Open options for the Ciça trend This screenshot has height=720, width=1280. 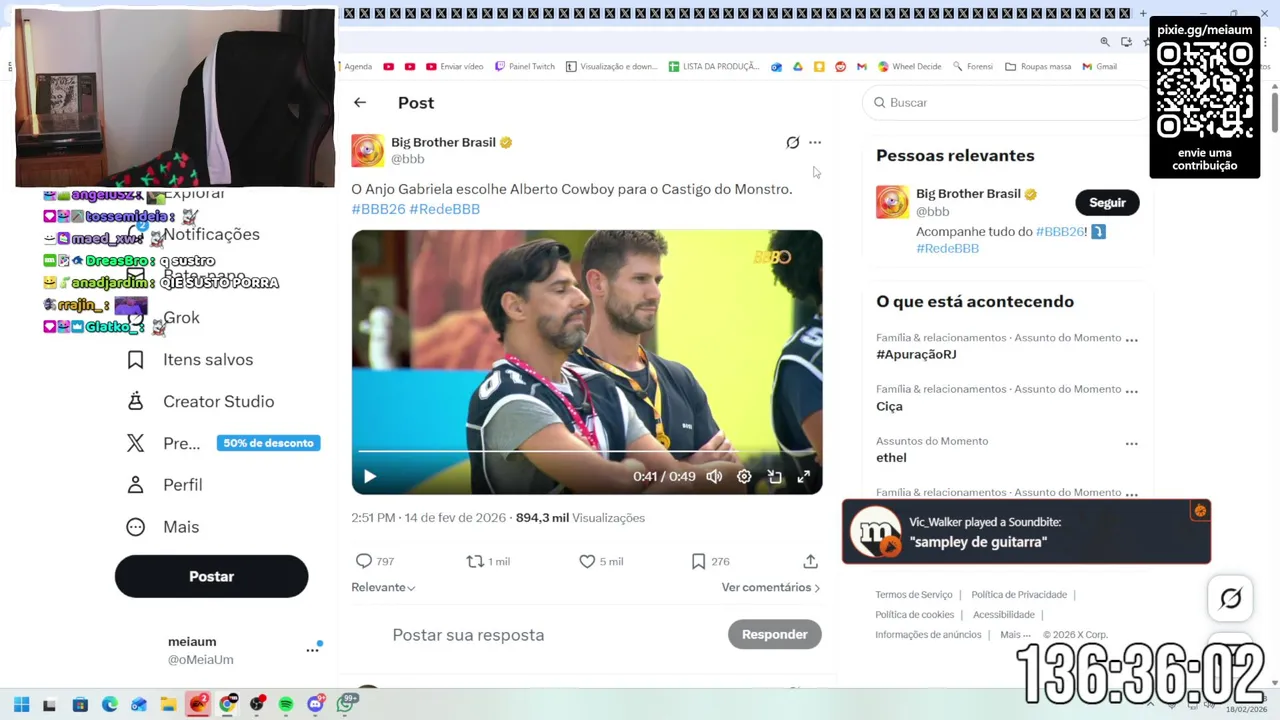click(x=1131, y=391)
